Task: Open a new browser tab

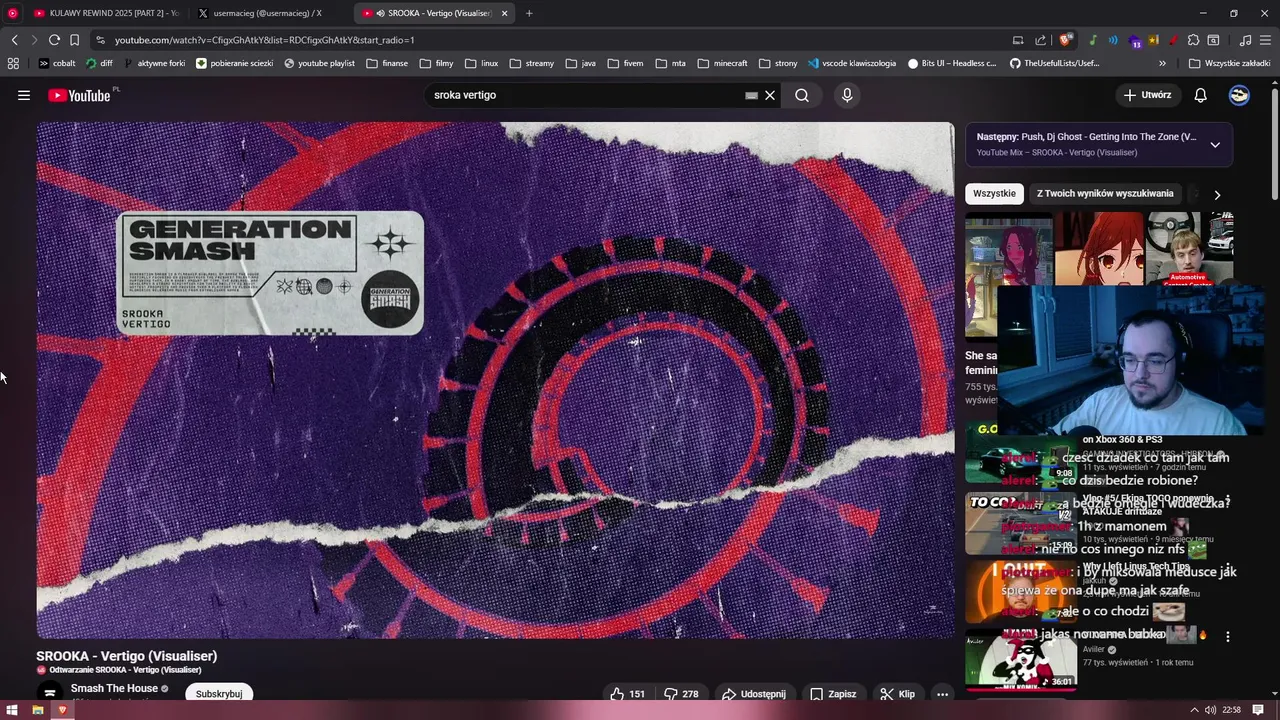Action: tap(529, 13)
